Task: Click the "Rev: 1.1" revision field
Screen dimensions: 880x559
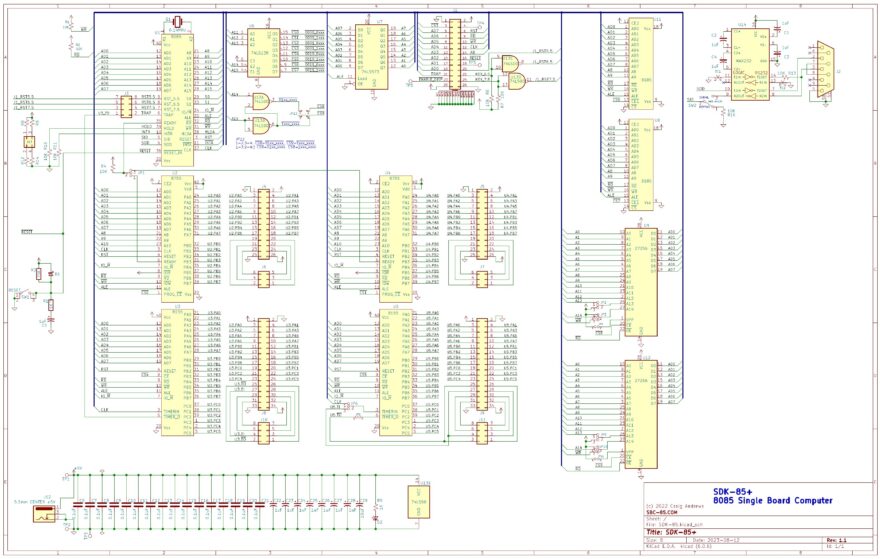Action: click(x=838, y=540)
